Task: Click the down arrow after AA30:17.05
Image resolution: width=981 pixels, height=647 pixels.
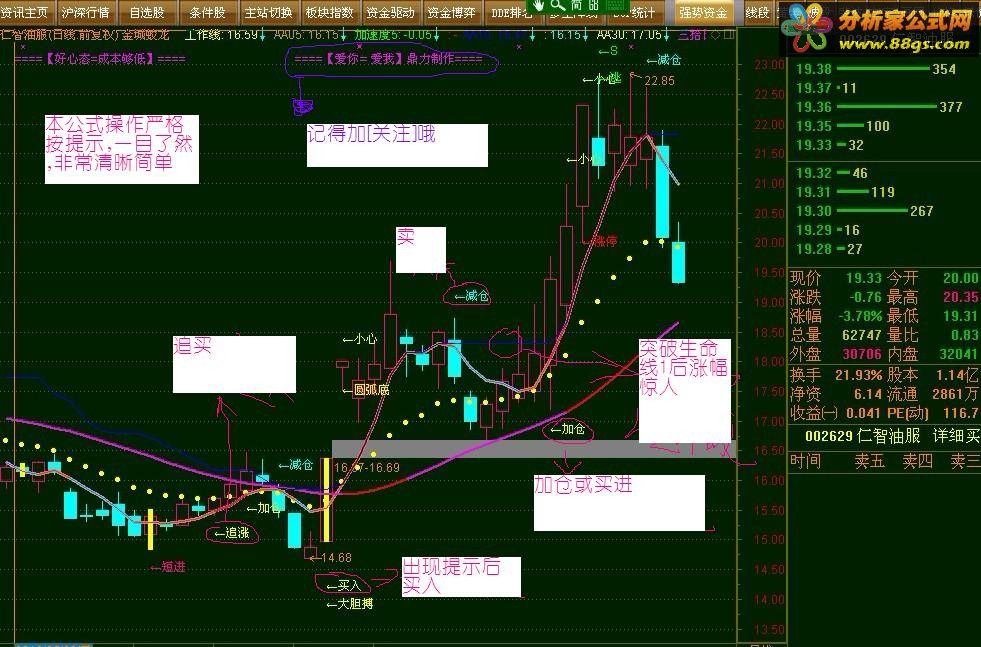Action: click(667, 36)
